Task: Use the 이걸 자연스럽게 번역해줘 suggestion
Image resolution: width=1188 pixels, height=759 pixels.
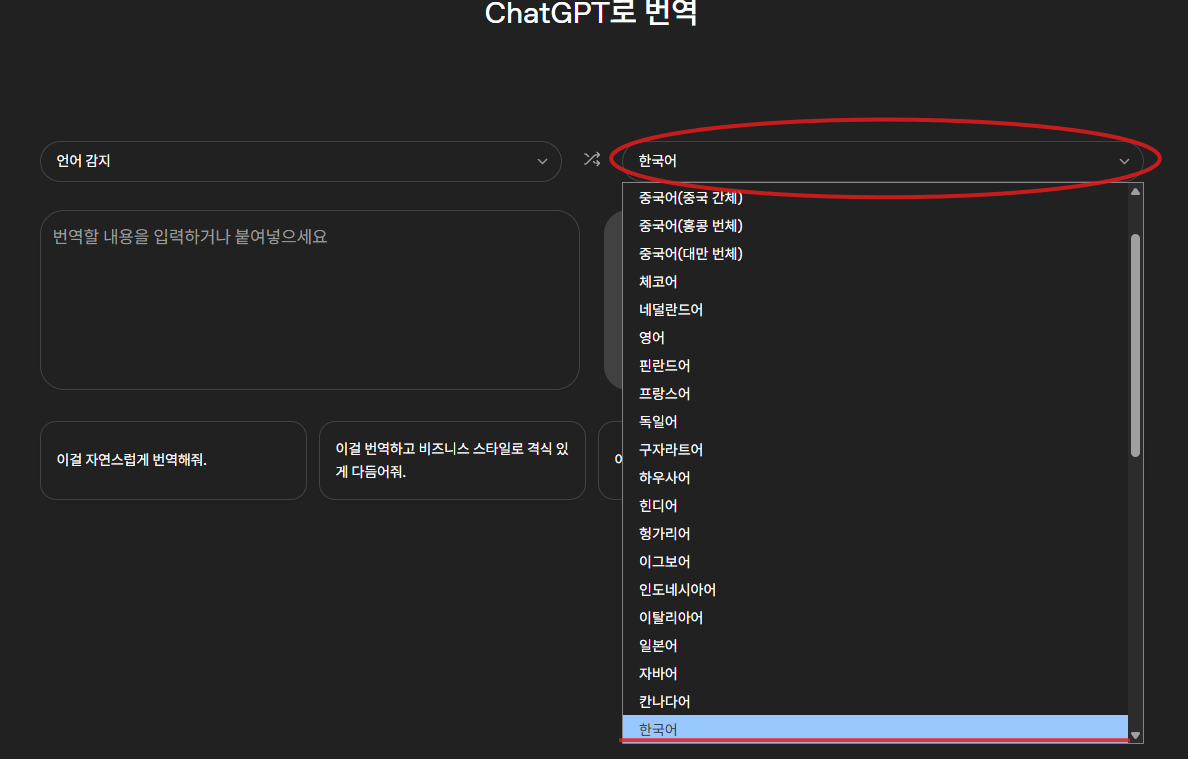Action: (x=174, y=461)
